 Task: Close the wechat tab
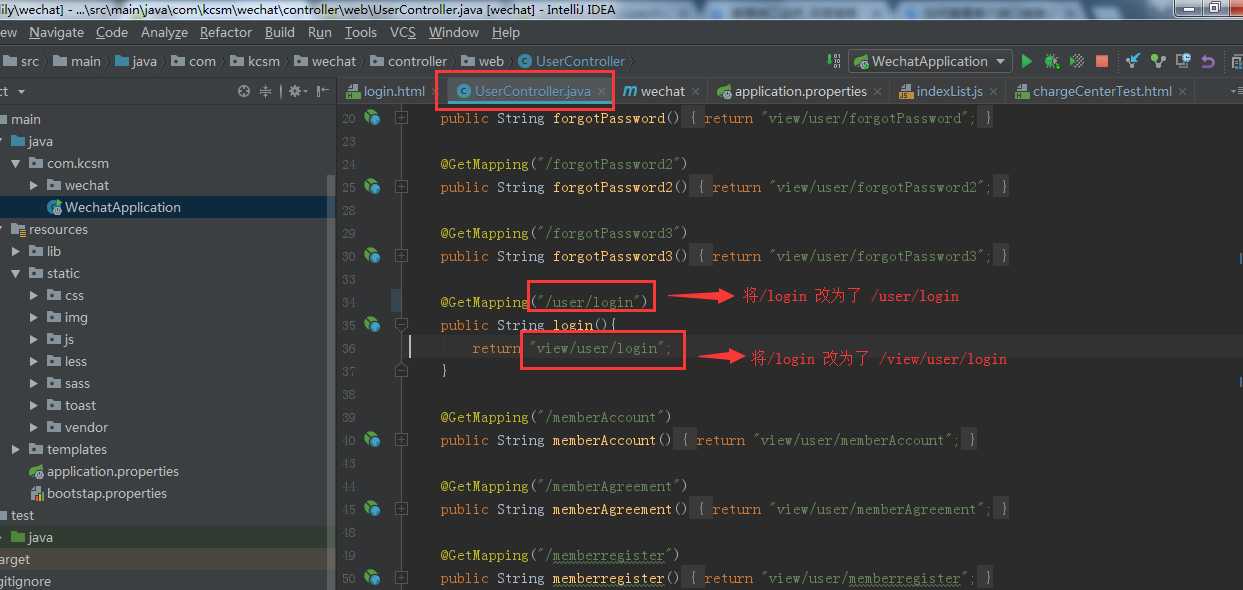pos(696,92)
